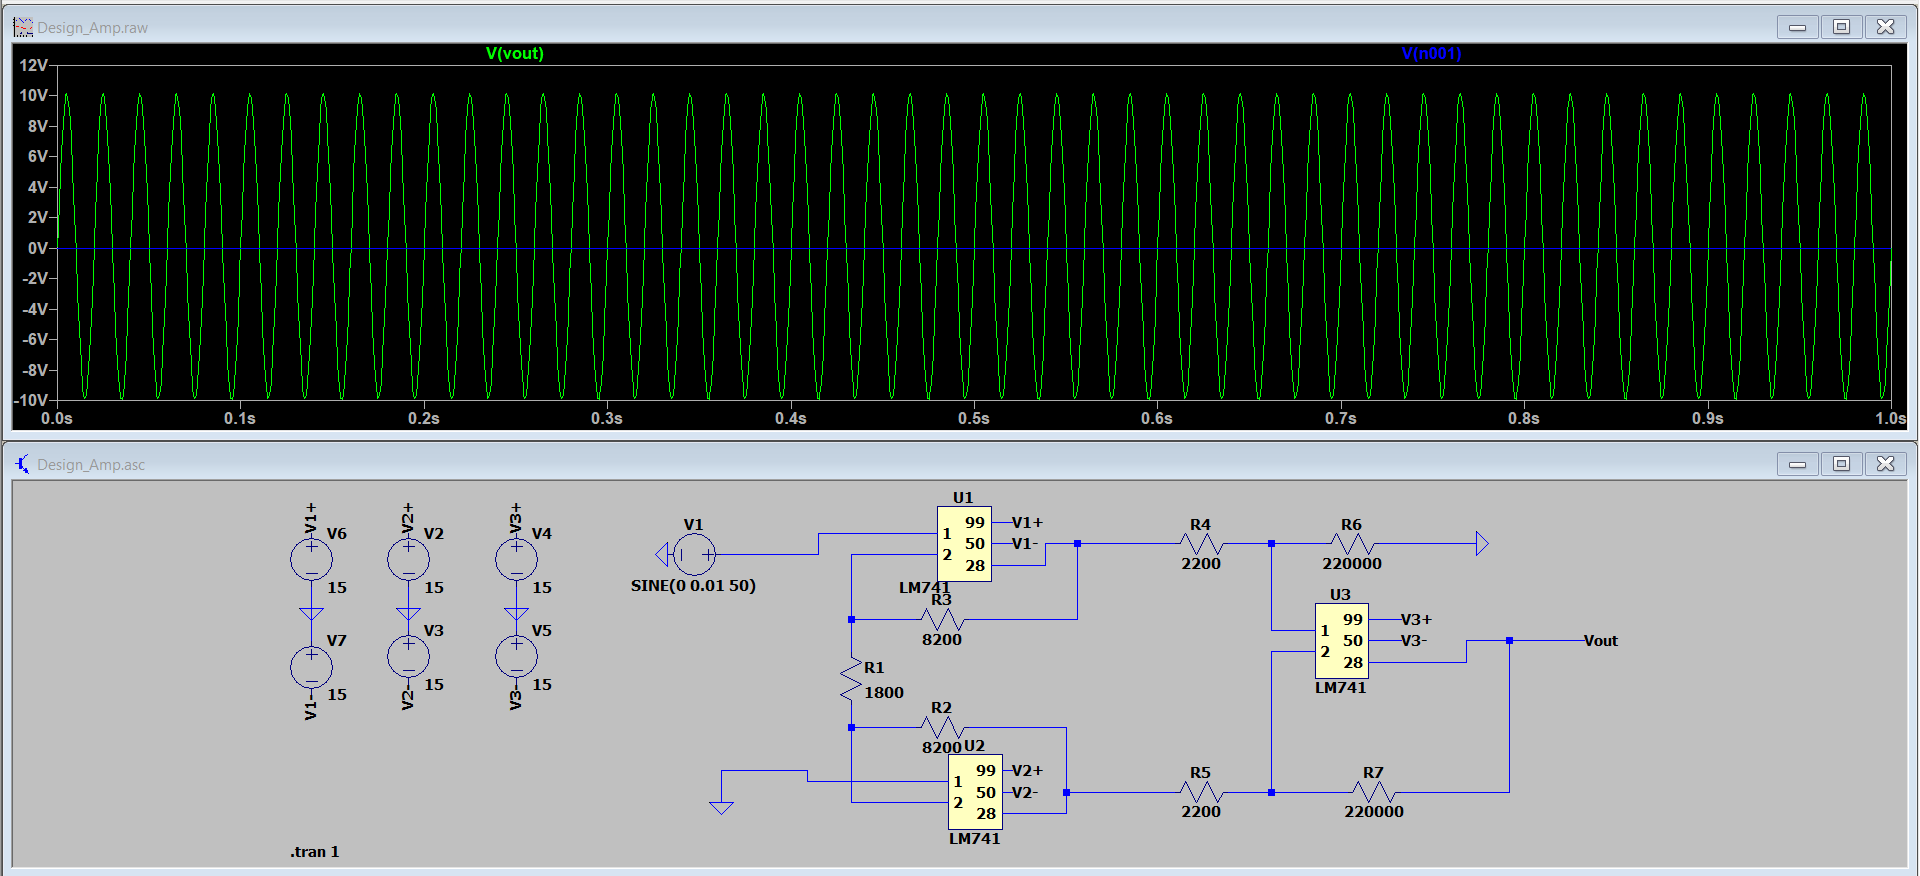Click the V4 voltage source symbol
Image resolution: width=1920 pixels, height=876 pixels.
click(516, 559)
